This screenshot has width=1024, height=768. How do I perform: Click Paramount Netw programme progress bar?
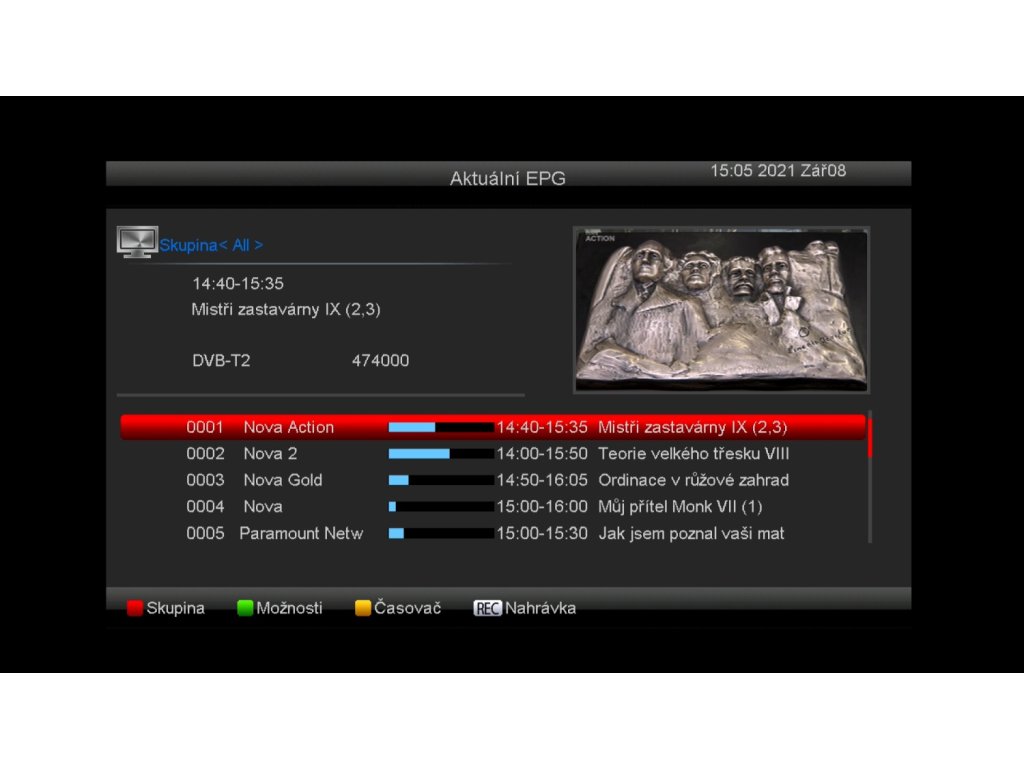click(x=441, y=534)
